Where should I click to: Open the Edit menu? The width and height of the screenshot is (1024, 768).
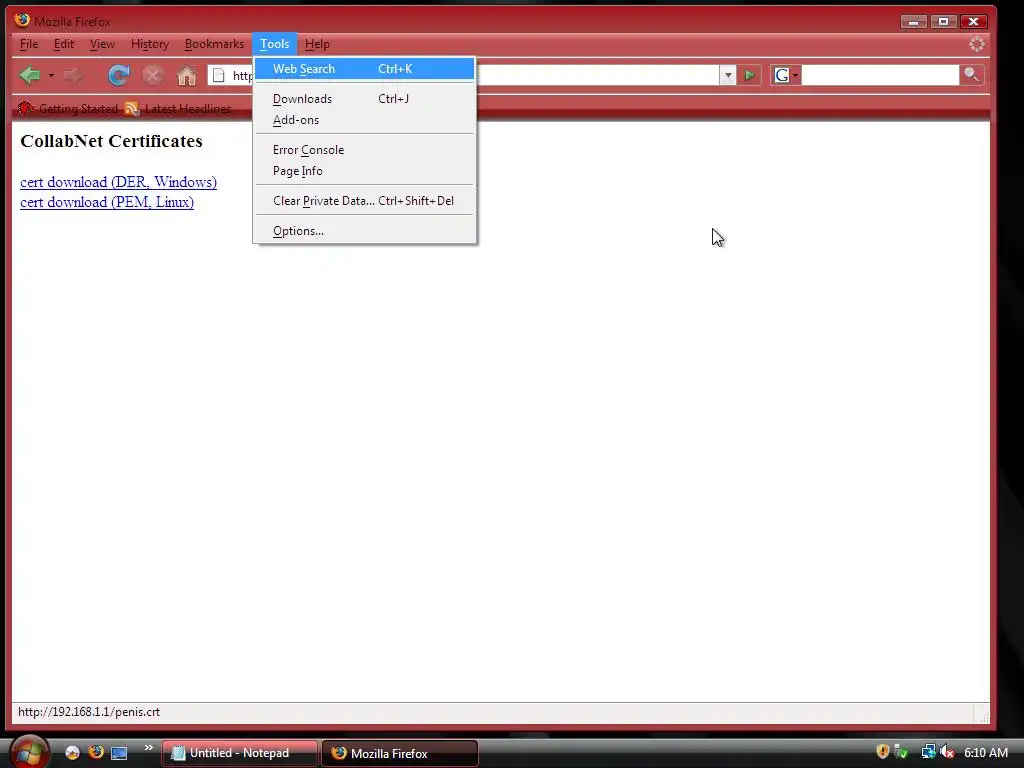coord(63,44)
